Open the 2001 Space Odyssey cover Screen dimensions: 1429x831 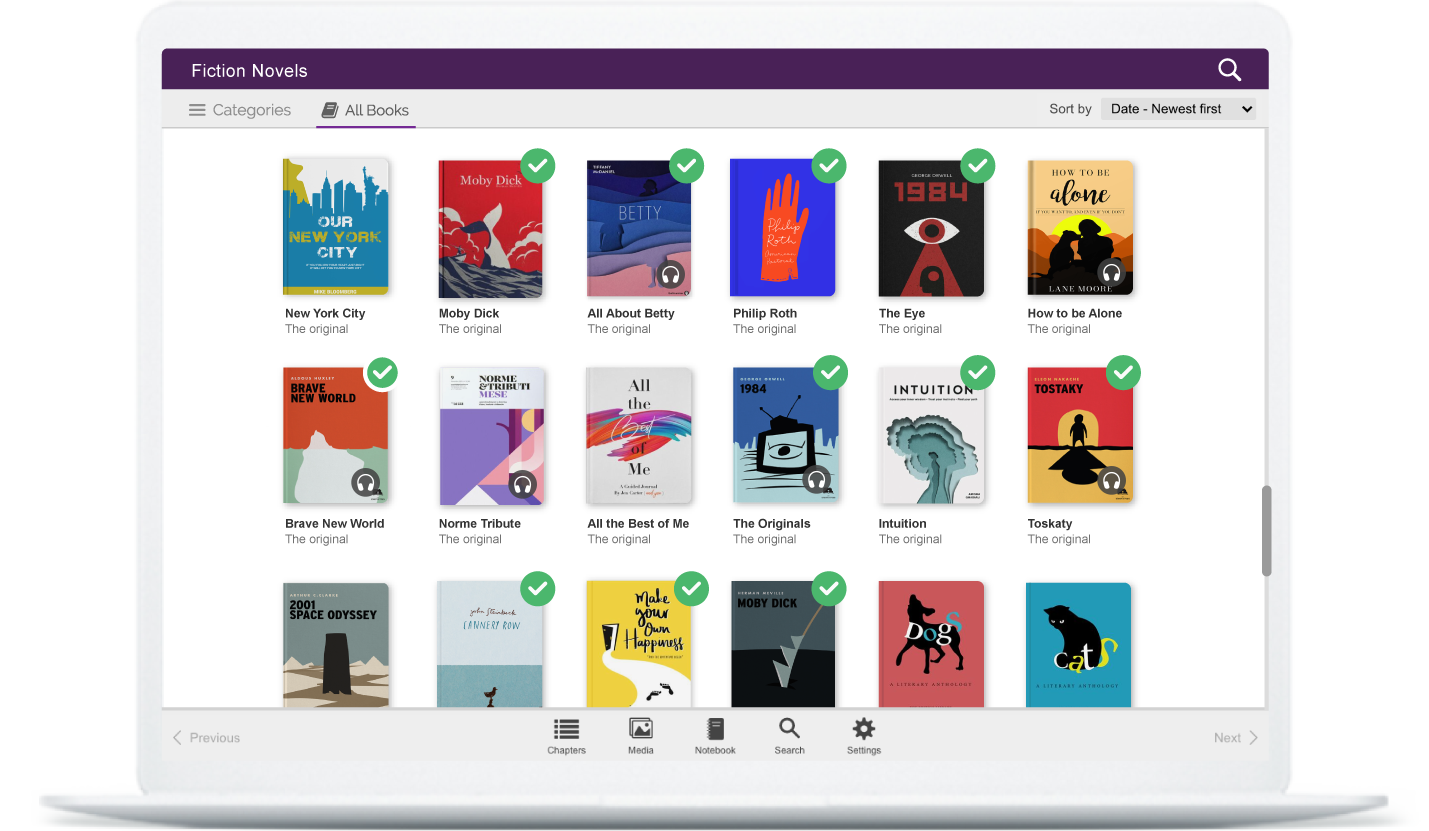tap(335, 646)
